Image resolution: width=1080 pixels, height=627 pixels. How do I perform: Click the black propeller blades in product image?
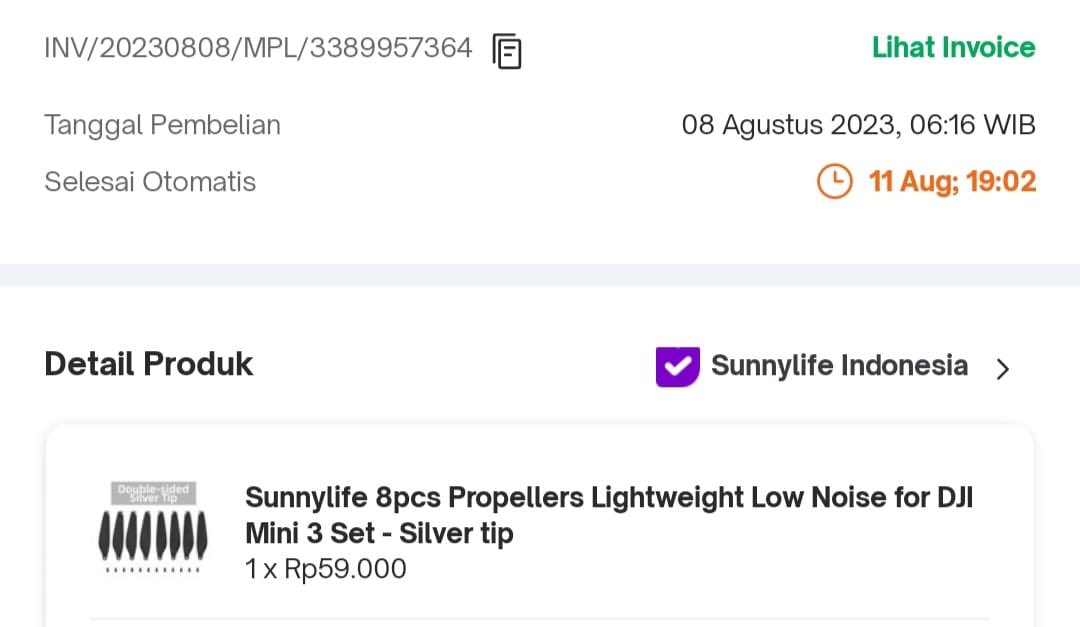pos(153,535)
